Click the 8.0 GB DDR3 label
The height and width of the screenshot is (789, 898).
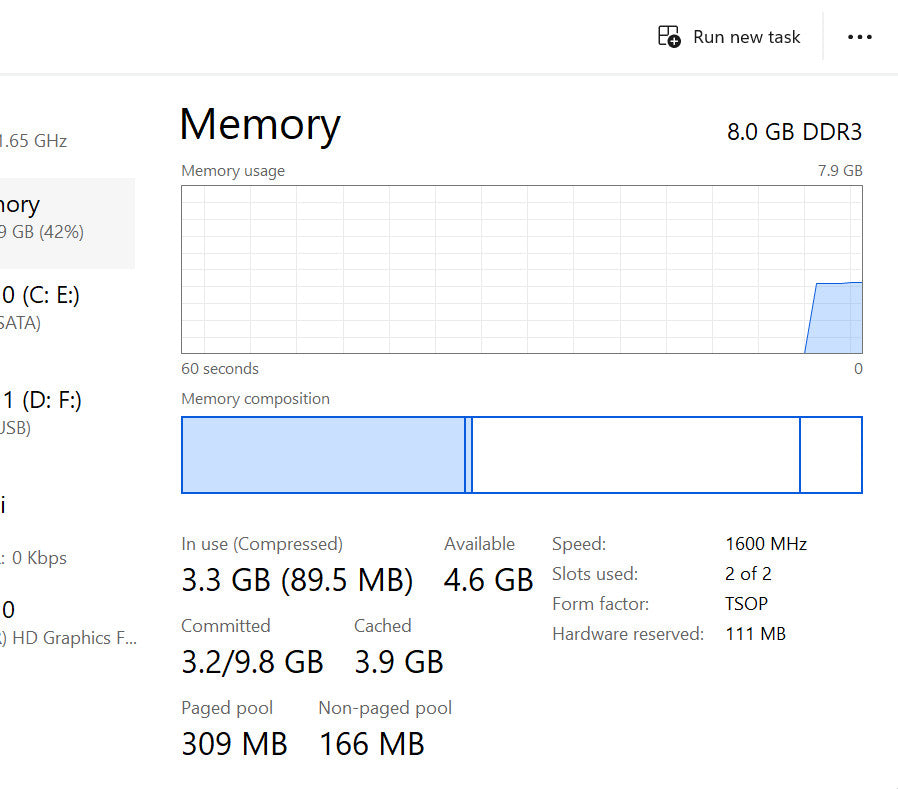tap(794, 132)
